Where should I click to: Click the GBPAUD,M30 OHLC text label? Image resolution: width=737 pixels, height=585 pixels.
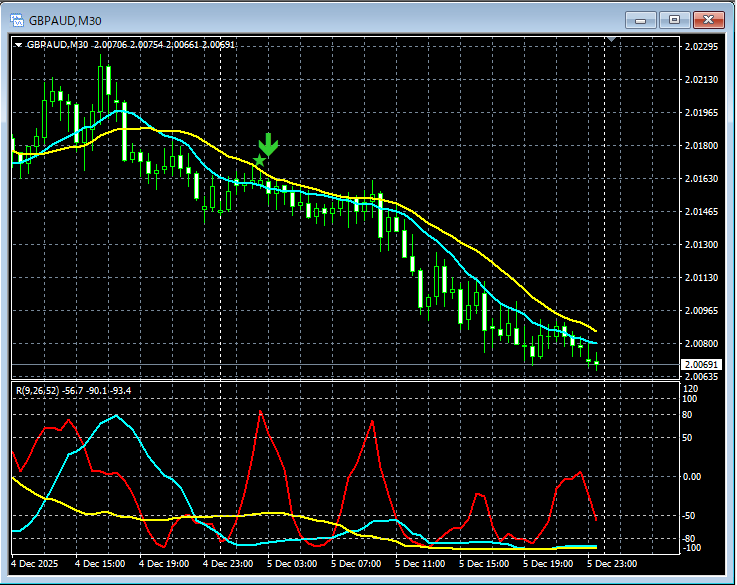130,45
